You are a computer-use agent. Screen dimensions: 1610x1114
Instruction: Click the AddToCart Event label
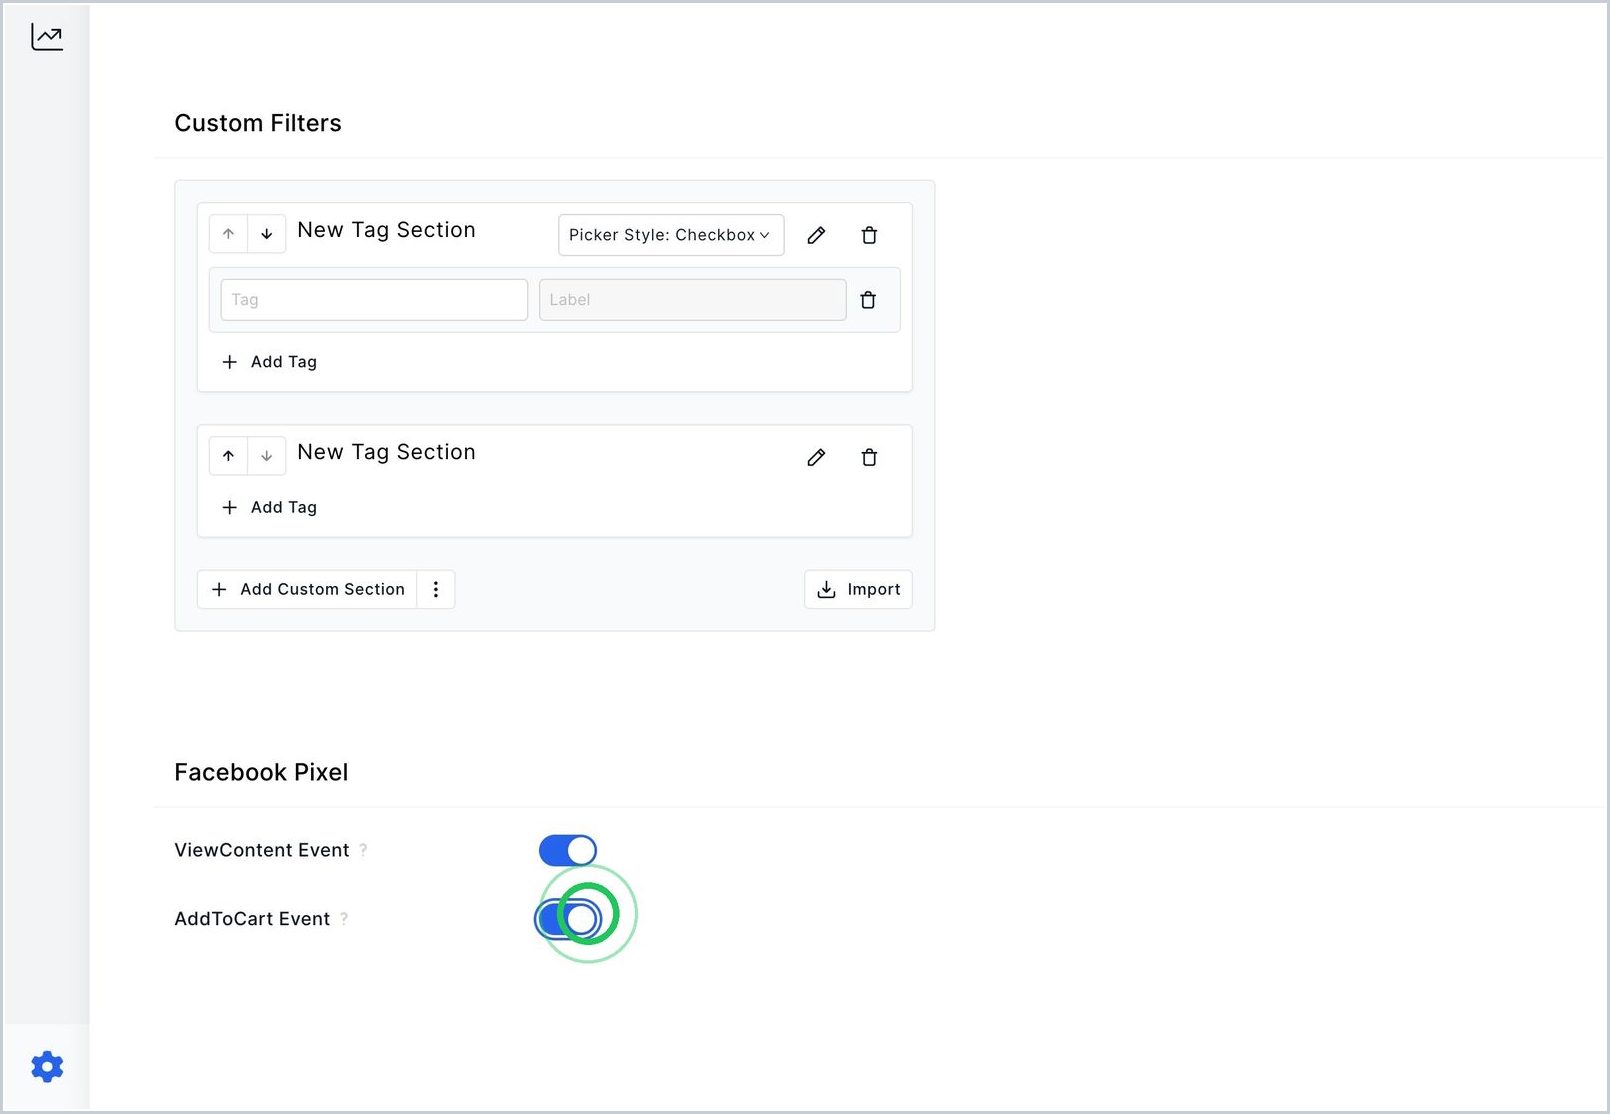pos(252,918)
